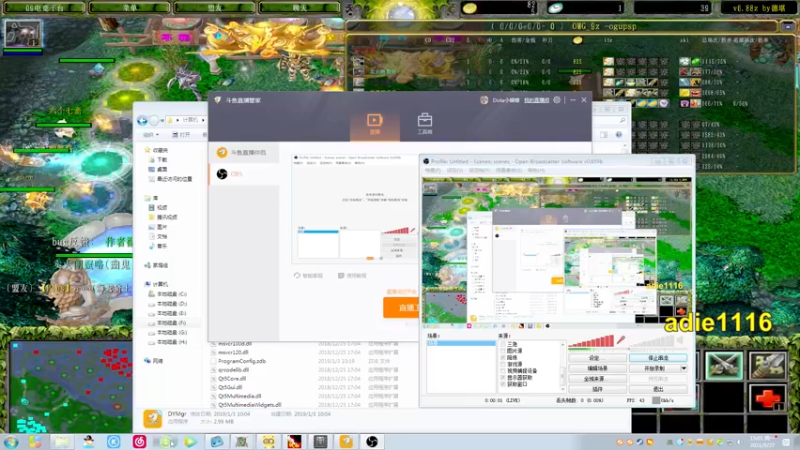Open the game's third top menu button
The image size is (800, 450).
(214, 8)
